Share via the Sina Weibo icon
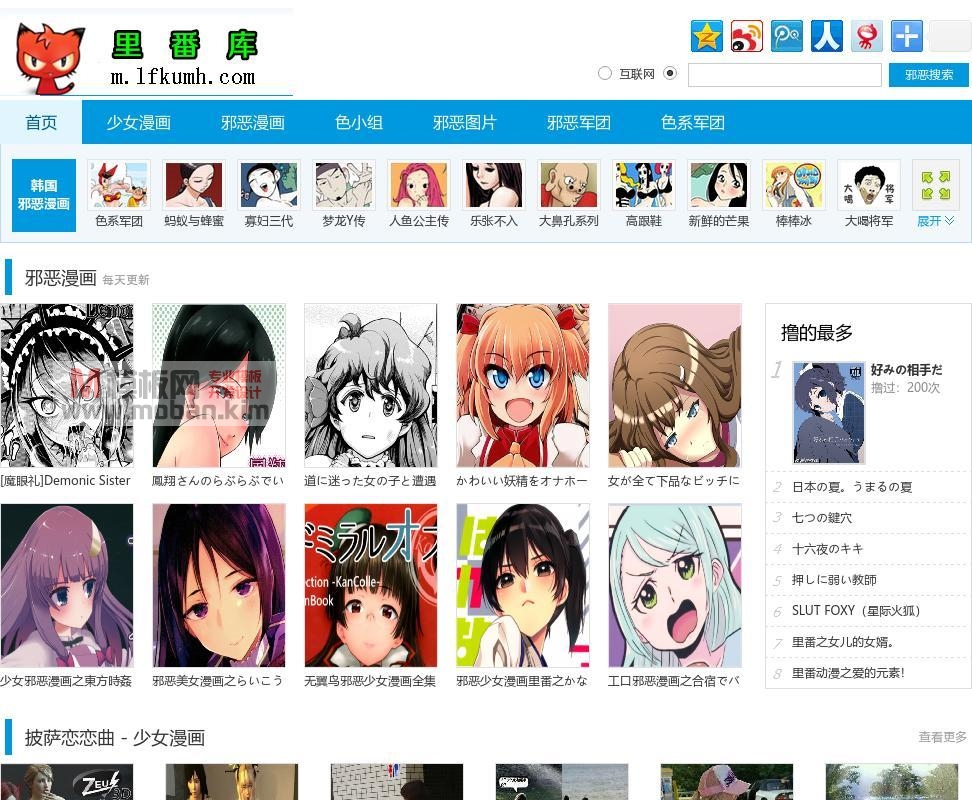The width and height of the screenshot is (972, 800). (746, 36)
